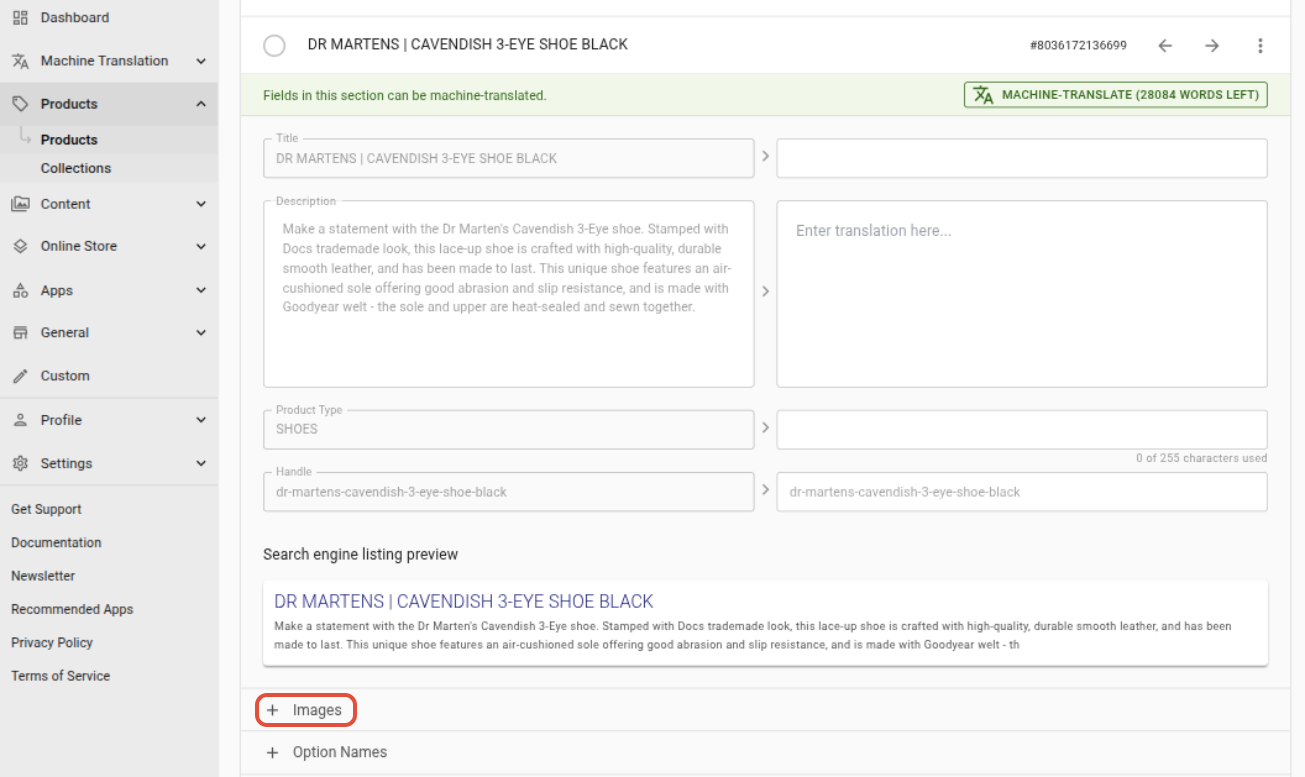Expand the Apps menu chevron
The height and width of the screenshot is (777, 1305).
pyautogui.click(x=201, y=291)
